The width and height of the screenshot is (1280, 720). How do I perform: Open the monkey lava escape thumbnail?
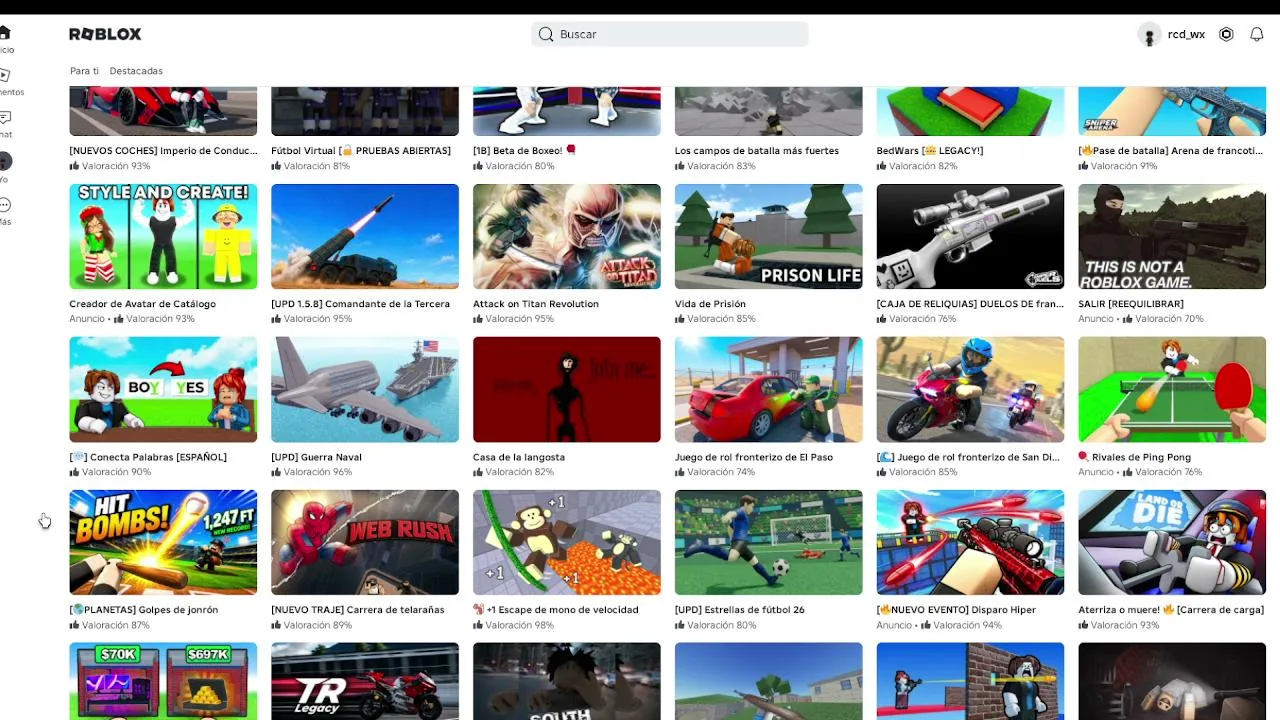(x=567, y=542)
